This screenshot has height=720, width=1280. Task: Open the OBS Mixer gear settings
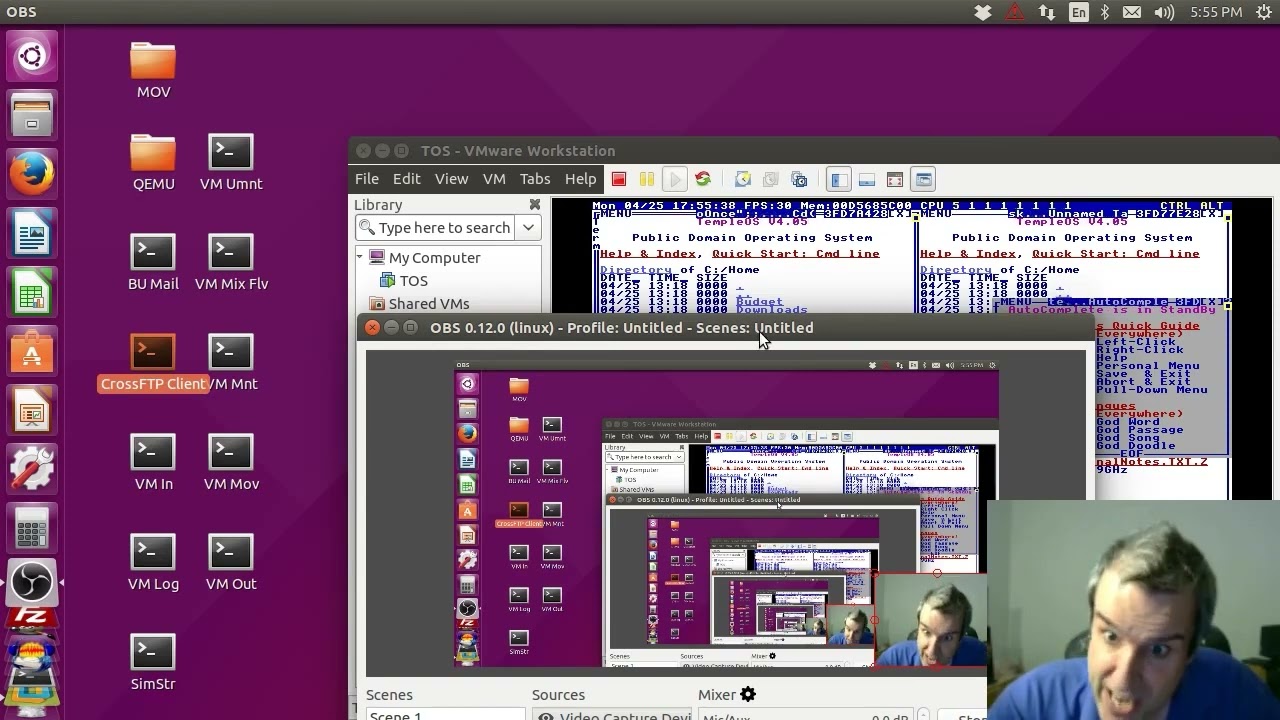pos(748,694)
